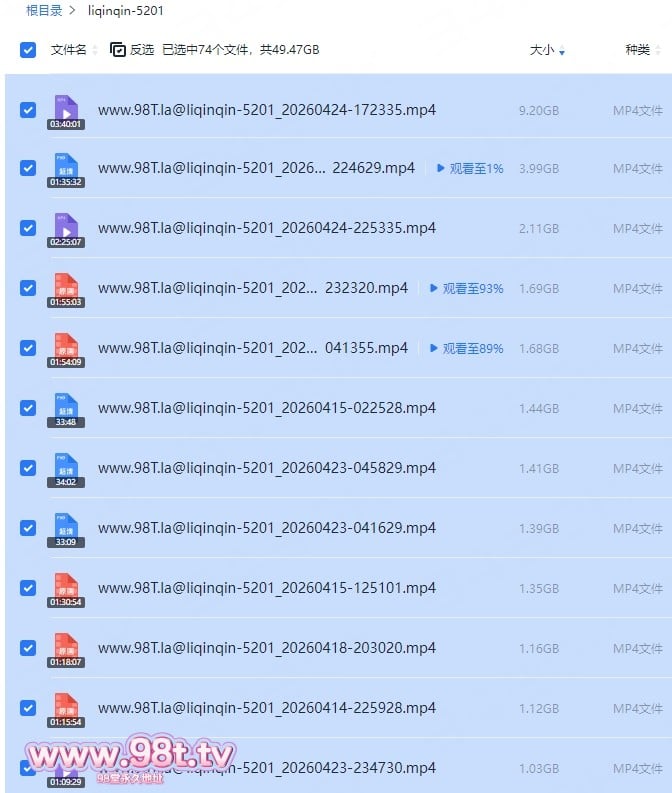Sort files by the 种类 column
Viewport: 672px width, 793px height.
tap(637, 49)
